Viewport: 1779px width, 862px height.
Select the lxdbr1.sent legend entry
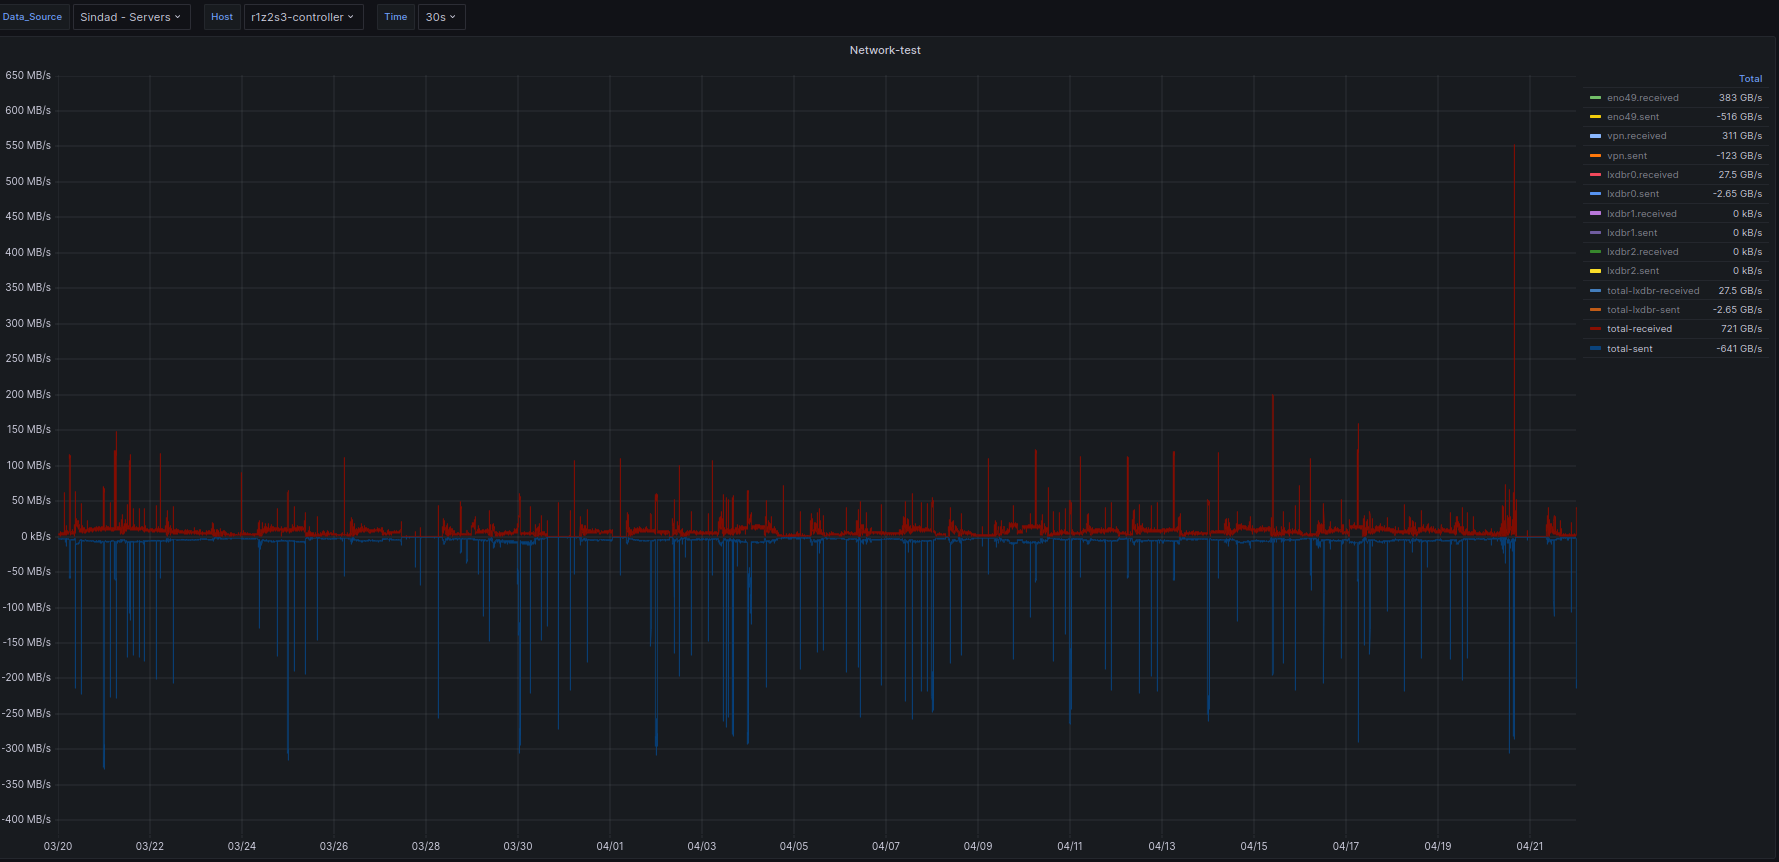1631,233
